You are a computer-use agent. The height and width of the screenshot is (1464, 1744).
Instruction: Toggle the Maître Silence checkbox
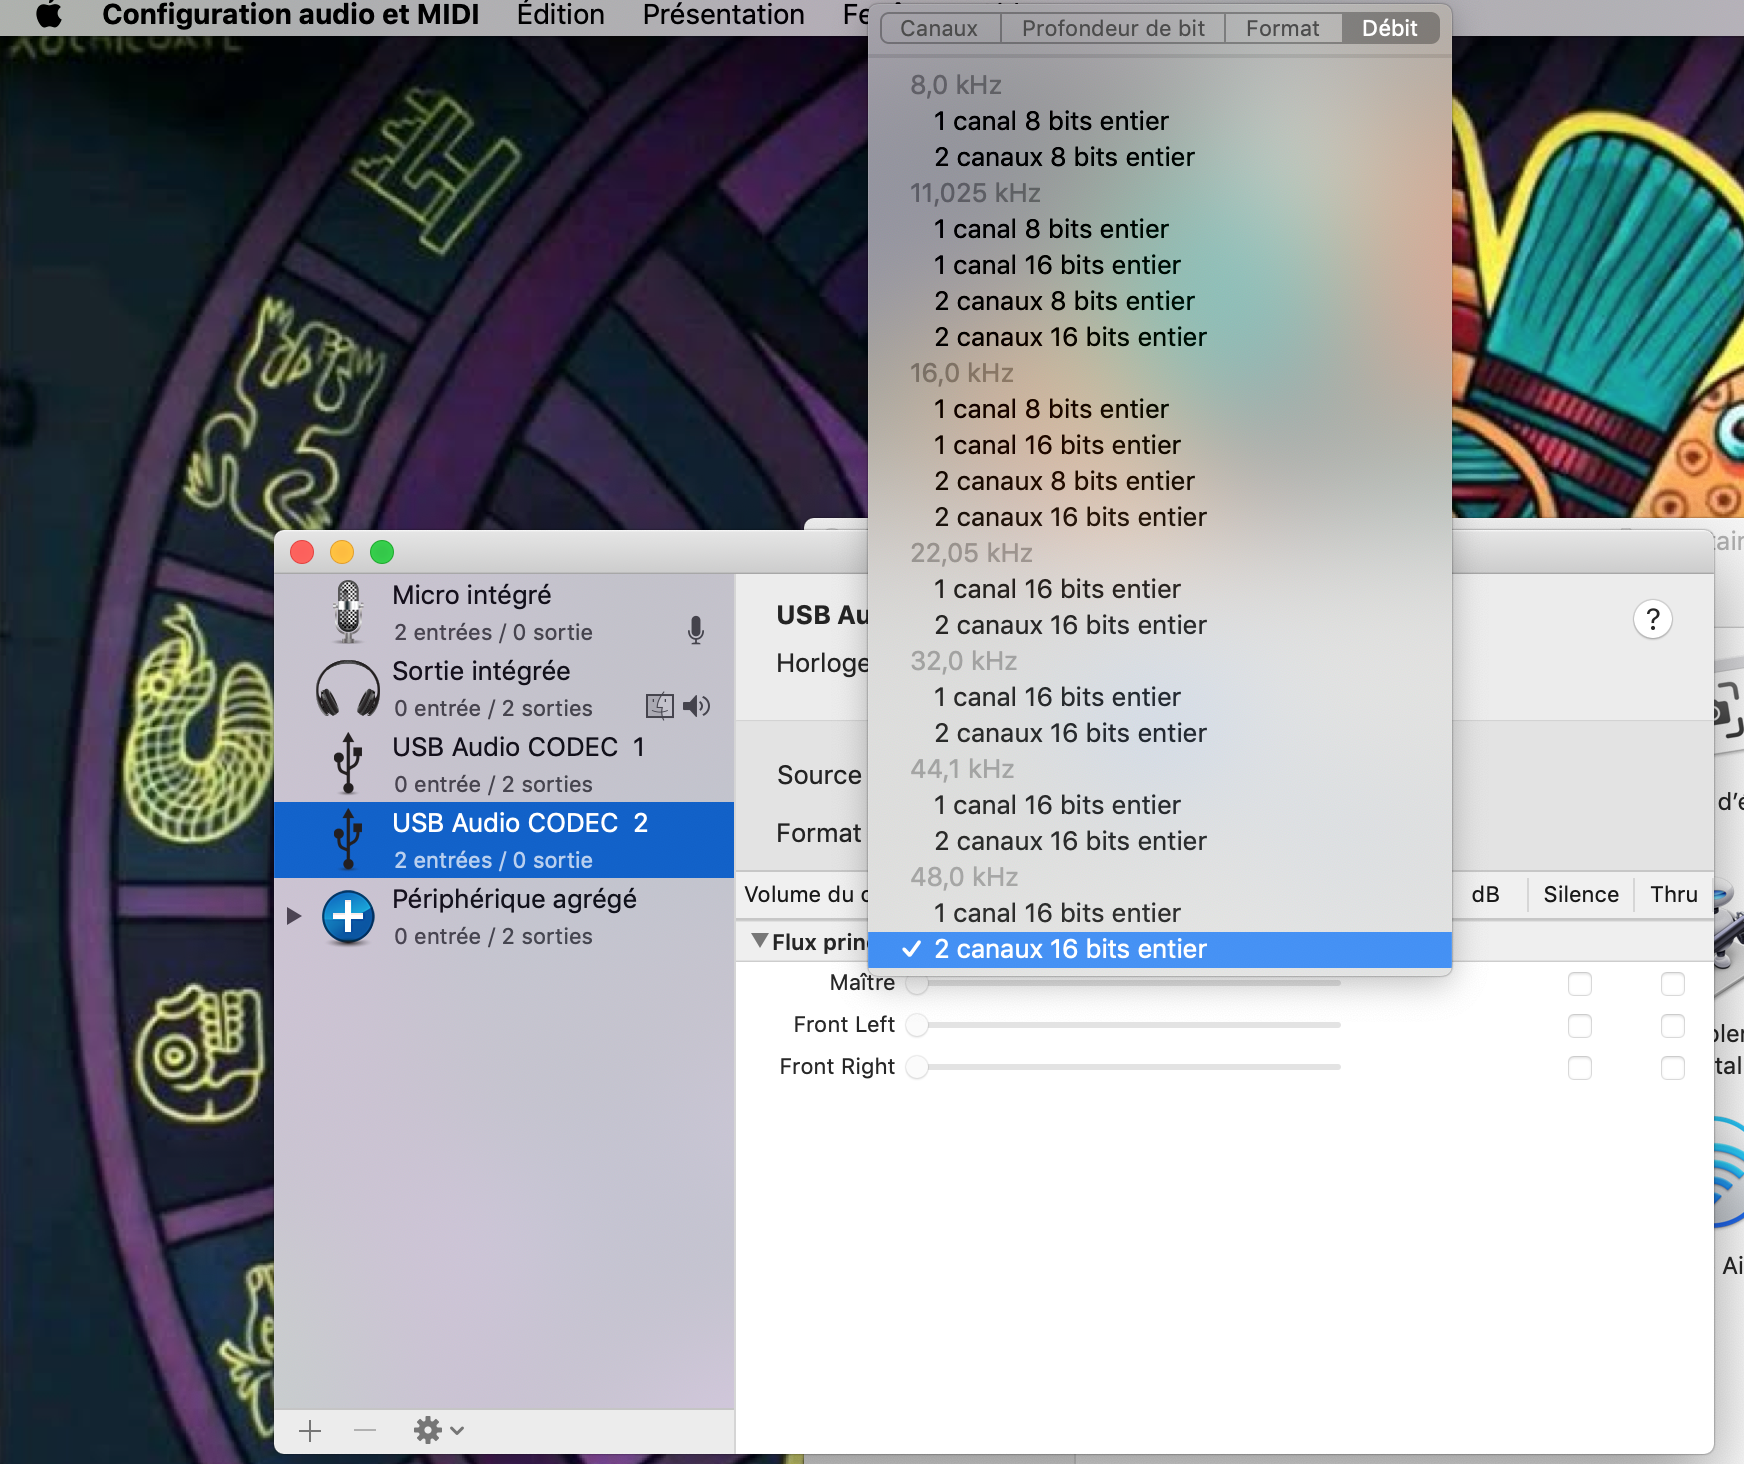point(1580,984)
